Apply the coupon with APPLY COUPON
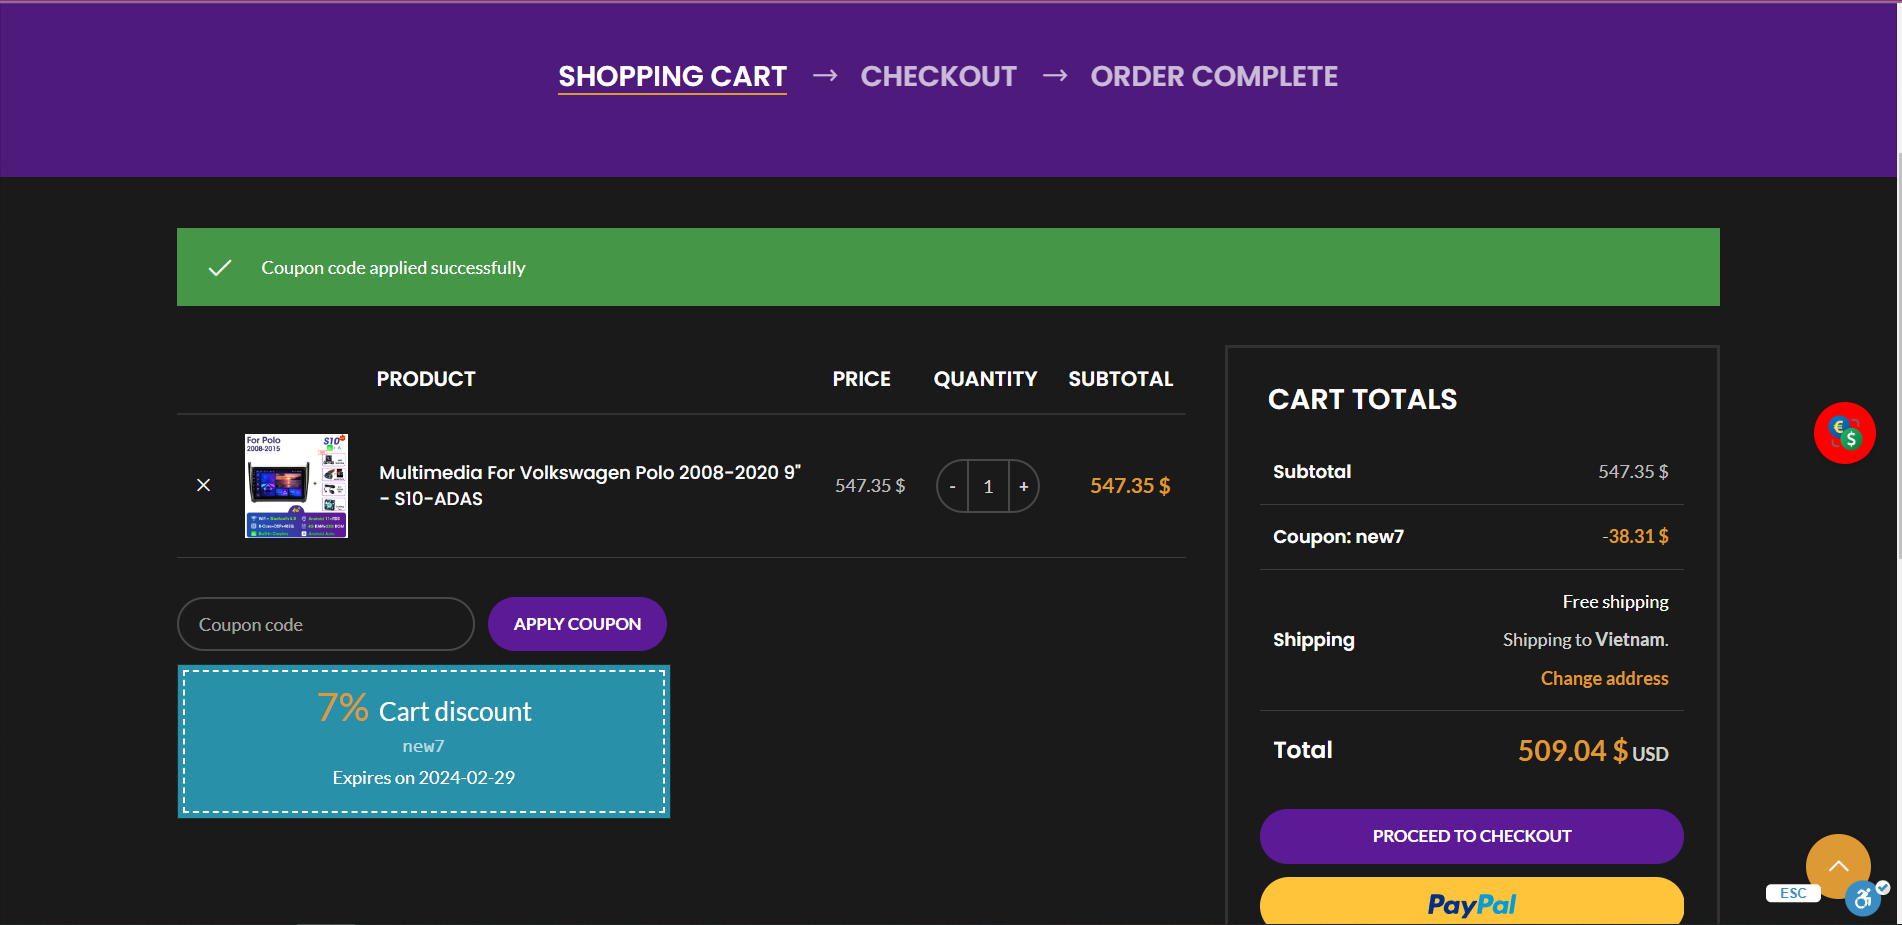The image size is (1902, 925). click(577, 624)
